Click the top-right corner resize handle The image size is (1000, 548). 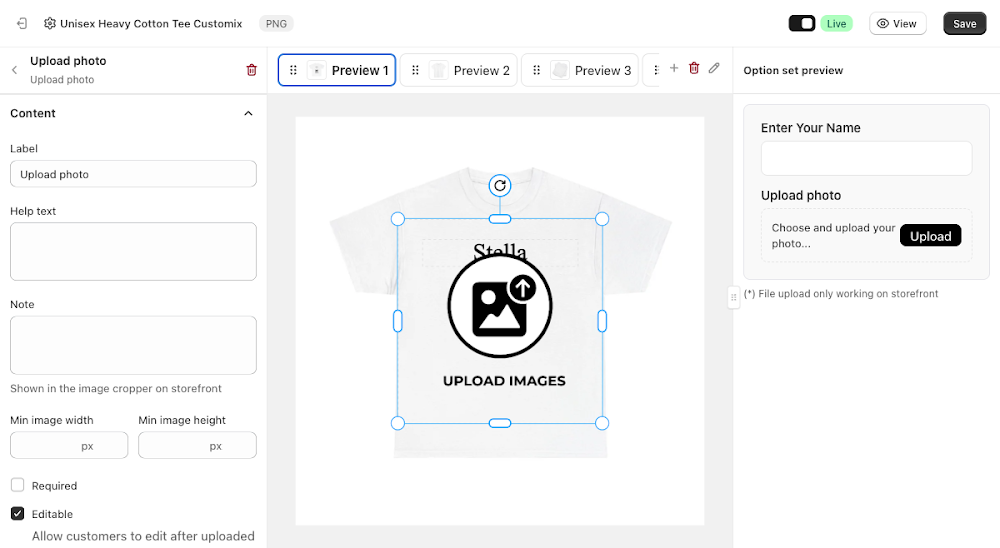point(602,219)
